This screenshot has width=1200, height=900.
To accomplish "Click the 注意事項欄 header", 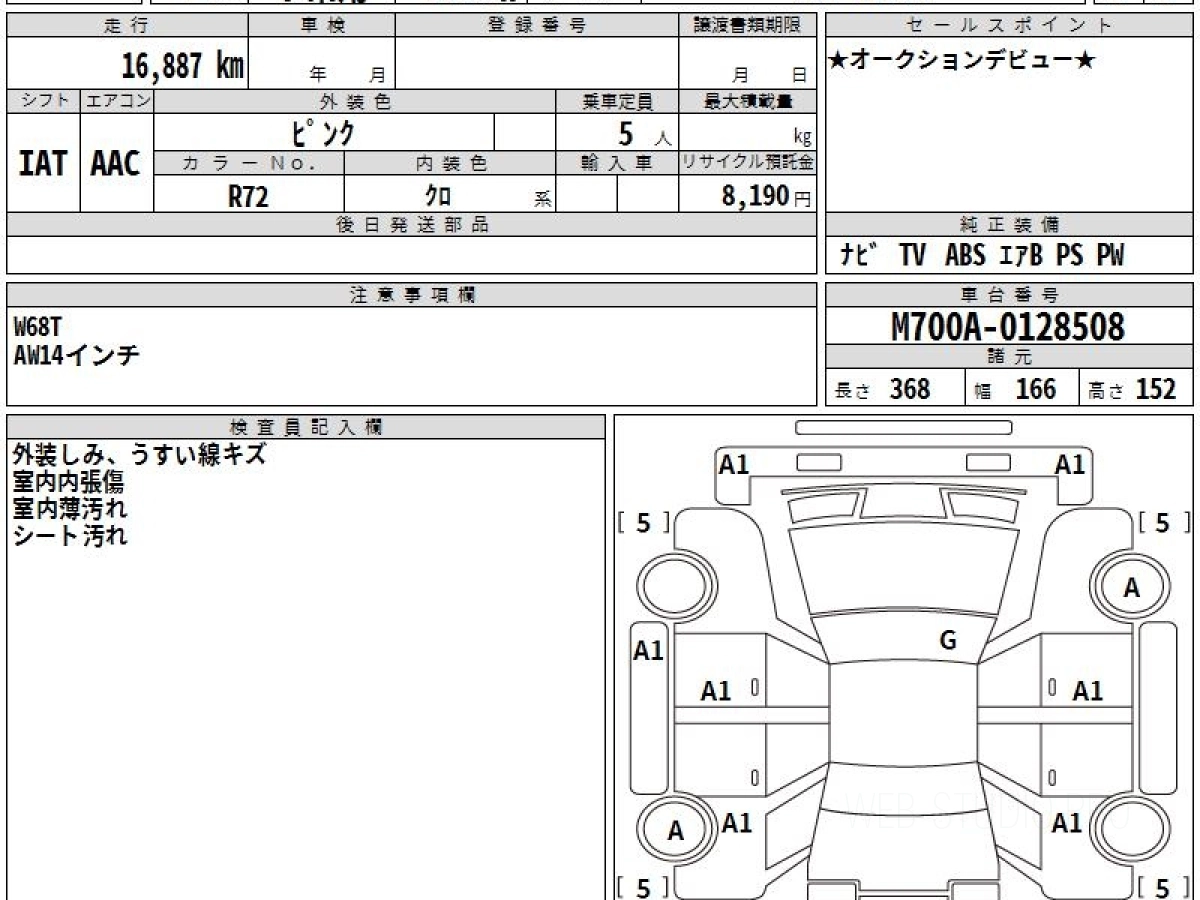I will pos(412,295).
